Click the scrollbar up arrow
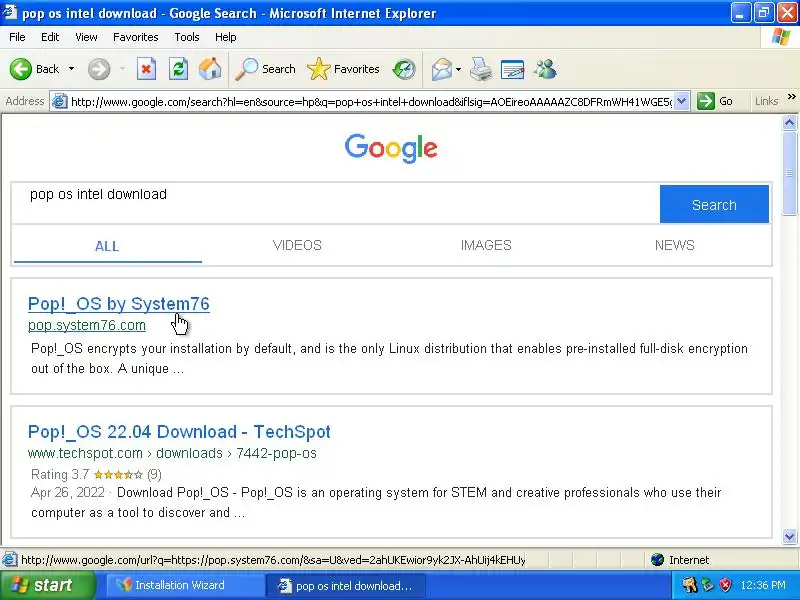Viewport: 800px width, 600px height. pyautogui.click(x=789, y=122)
